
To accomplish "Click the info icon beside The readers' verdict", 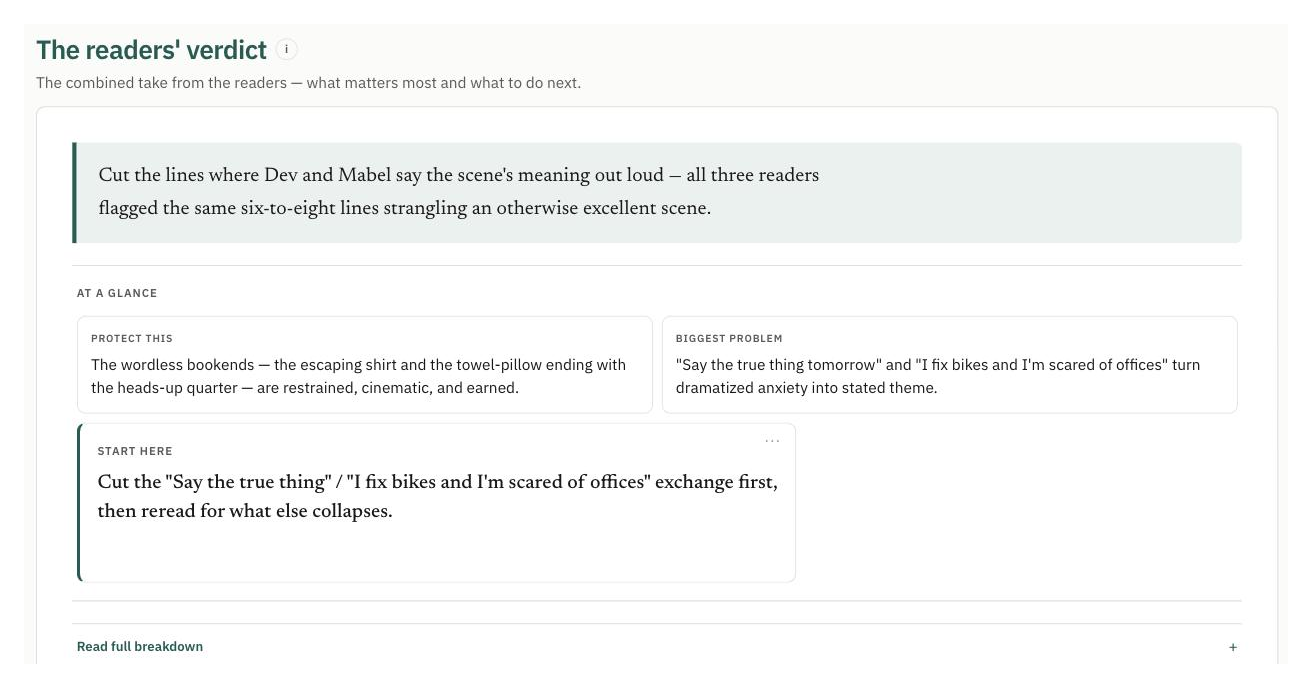I will click(x=286, y=49).
